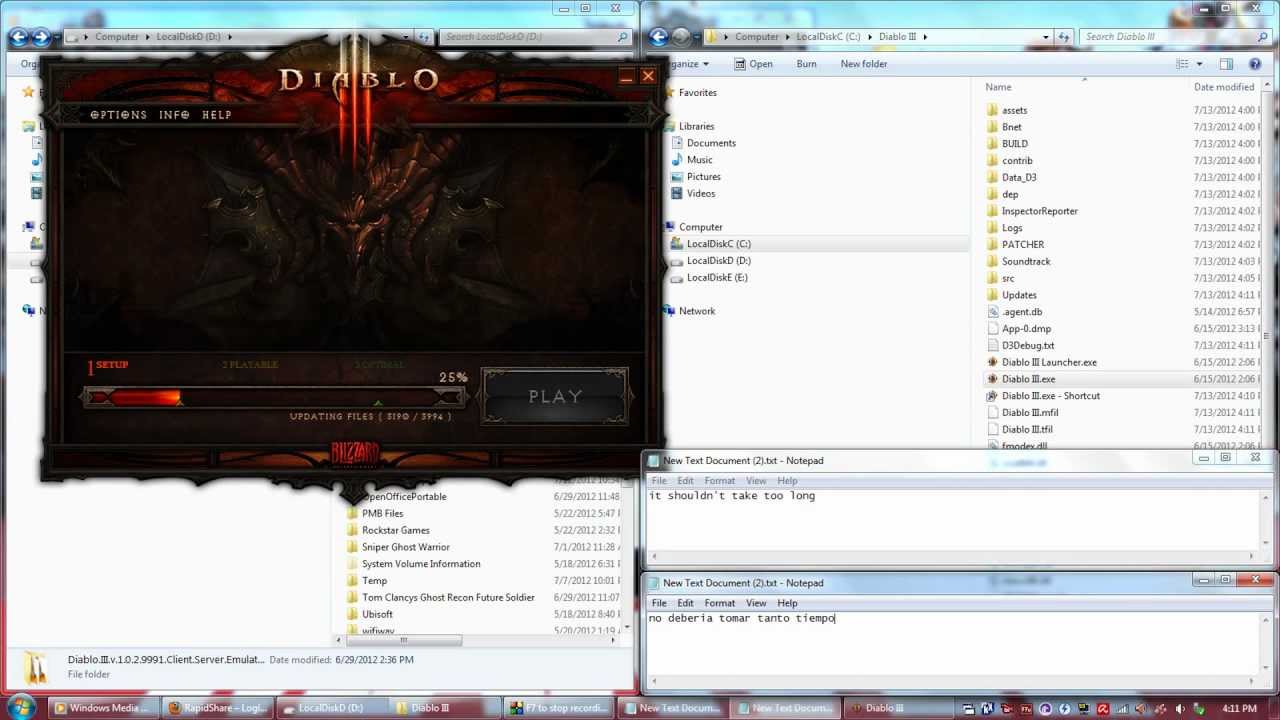Screen dimensions: 1280x720
Task: Open File menu in Notepad with Spanish text
Action: [659, 603]
